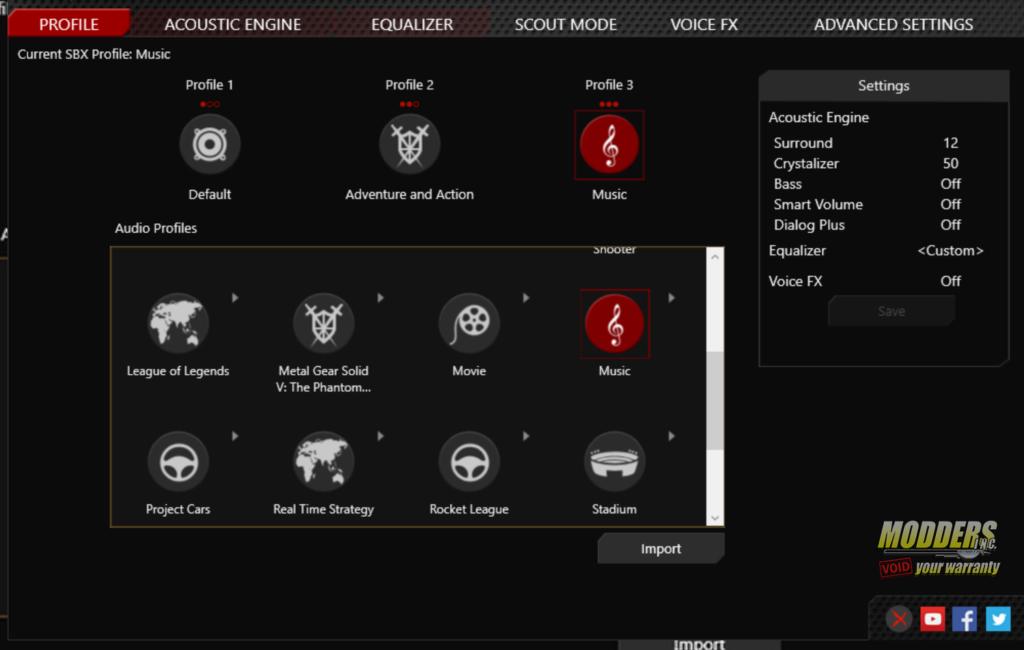Open the Equalizer tab
The image size is (1024, 650).
pyautogui.click(x=412, y=24)
